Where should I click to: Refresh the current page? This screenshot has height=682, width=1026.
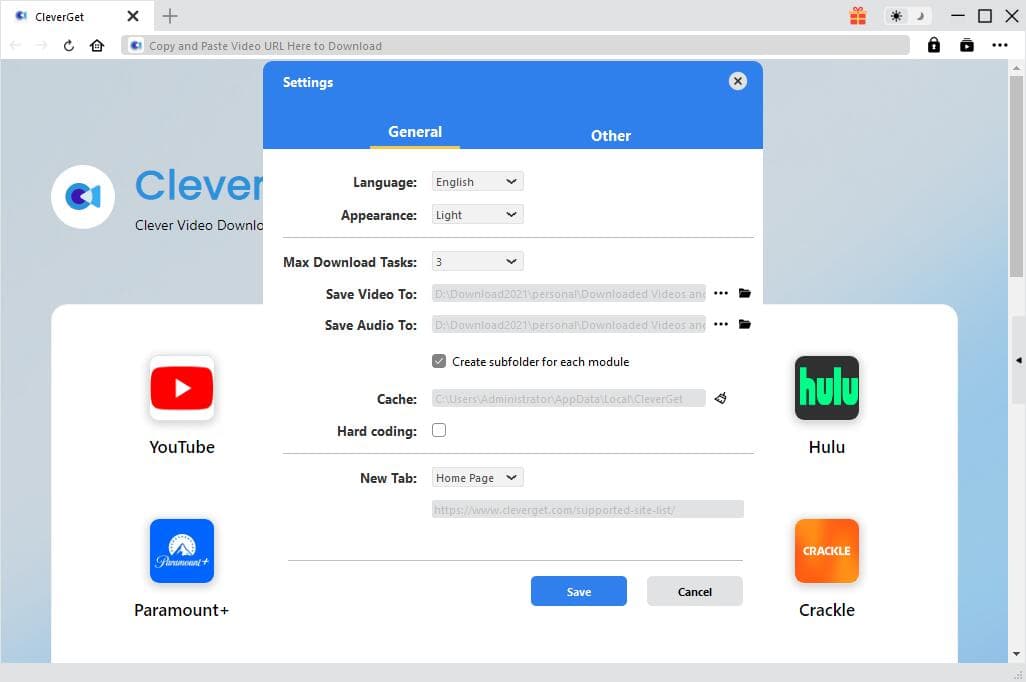point(68,45)
